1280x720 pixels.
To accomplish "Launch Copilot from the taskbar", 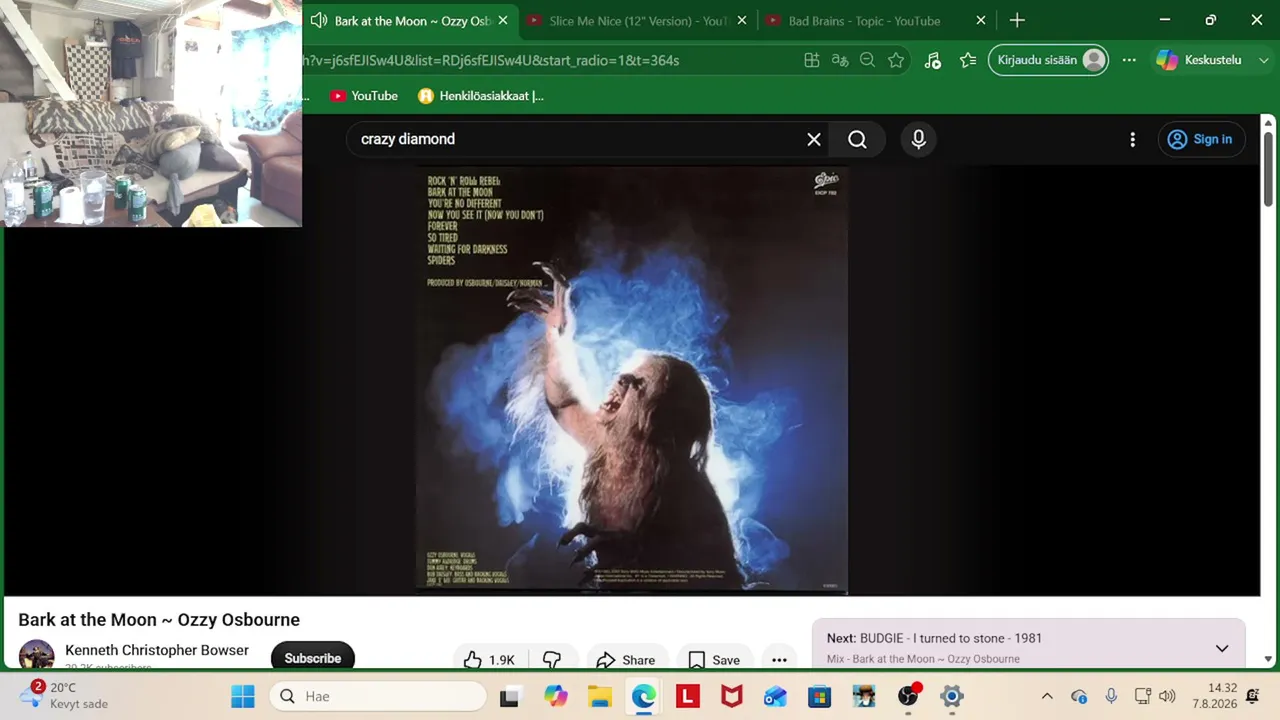I will [556, 696].
